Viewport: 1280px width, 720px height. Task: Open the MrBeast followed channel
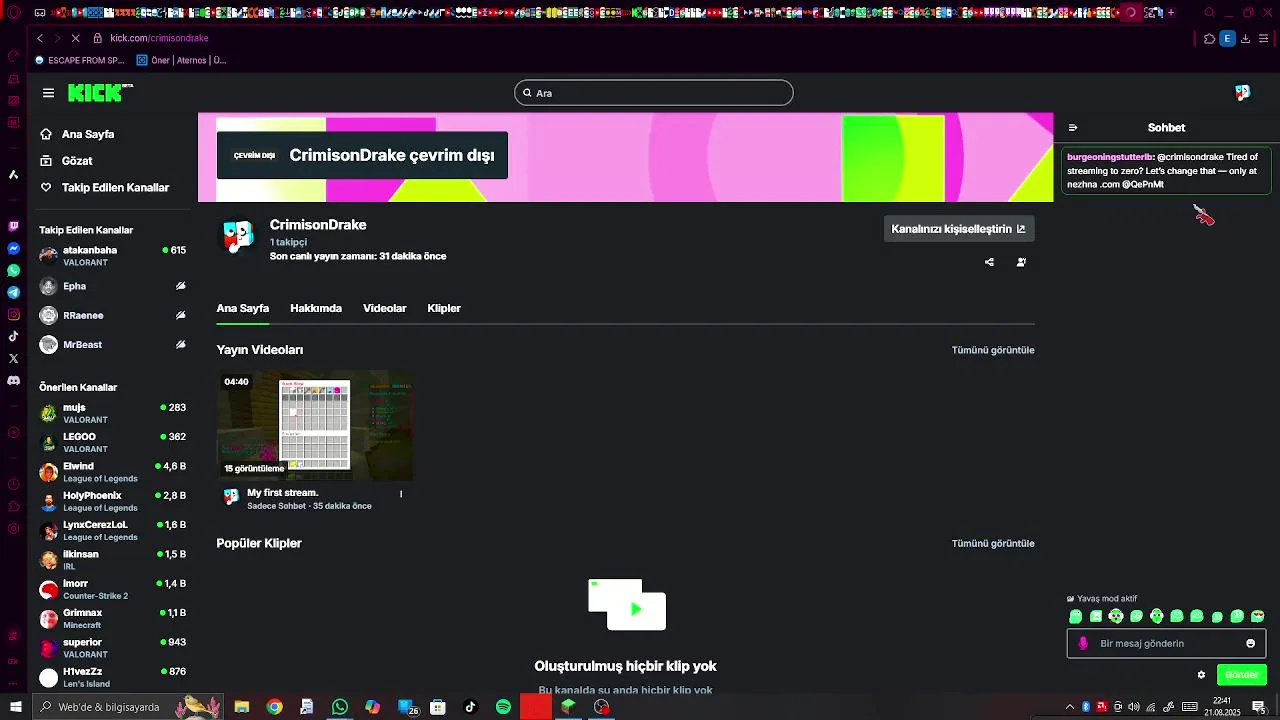(112, 344)
